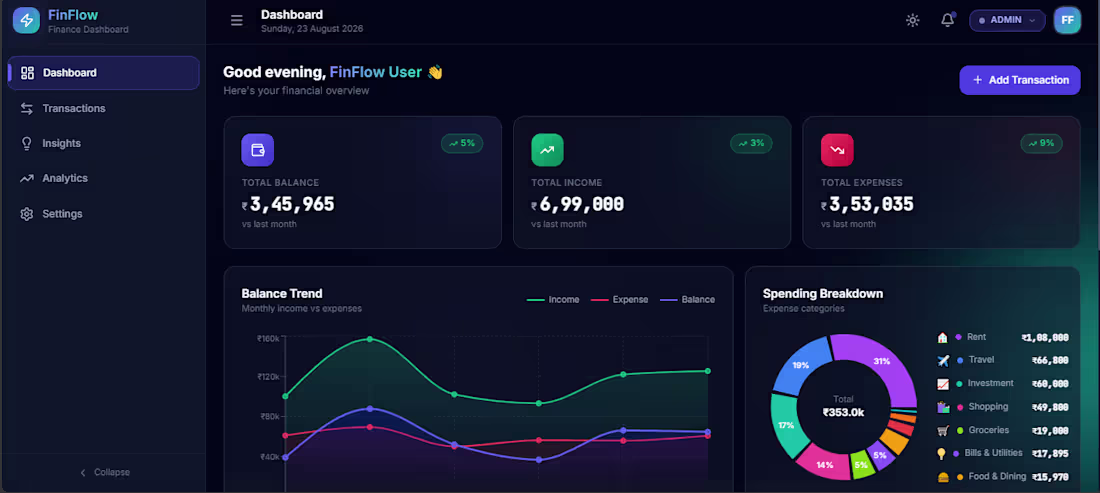Go to Transactions in the sidebar

tap(104, 108)
